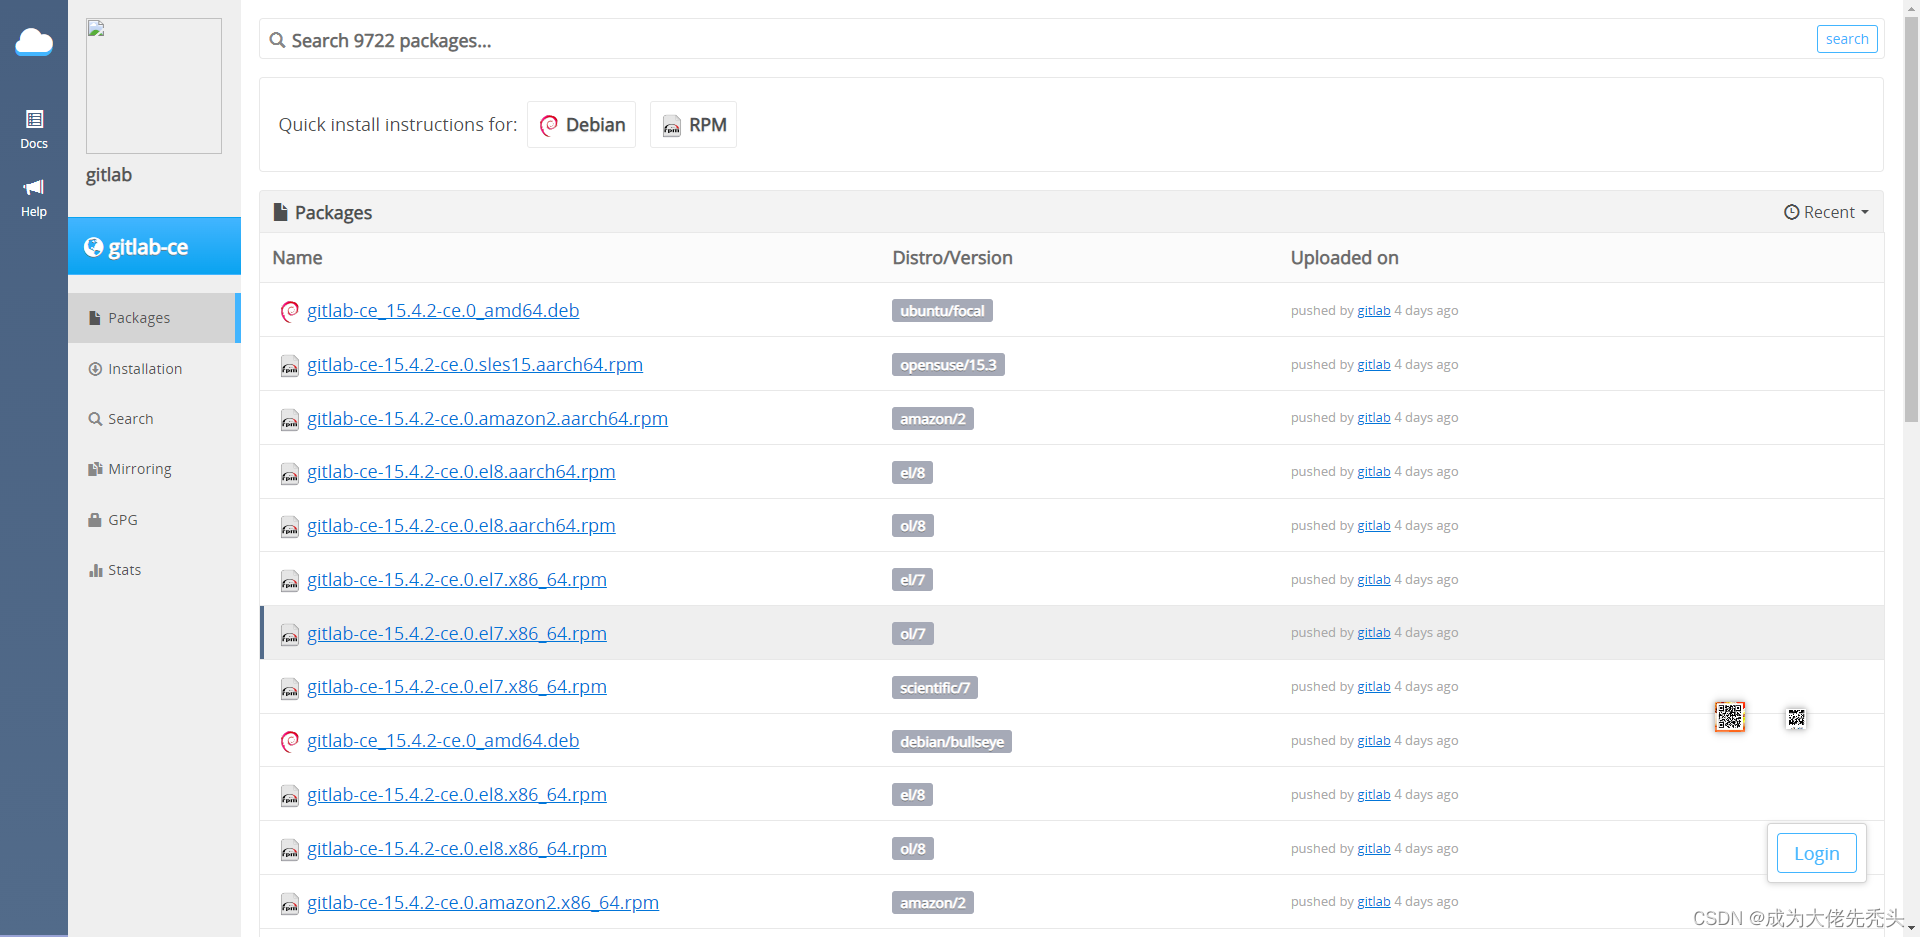Viewport: 1920px width, 937px height.
Task: Open amd64.deb link for debian/bullseye
Action: pyautogui.click(x=443, y=741)
